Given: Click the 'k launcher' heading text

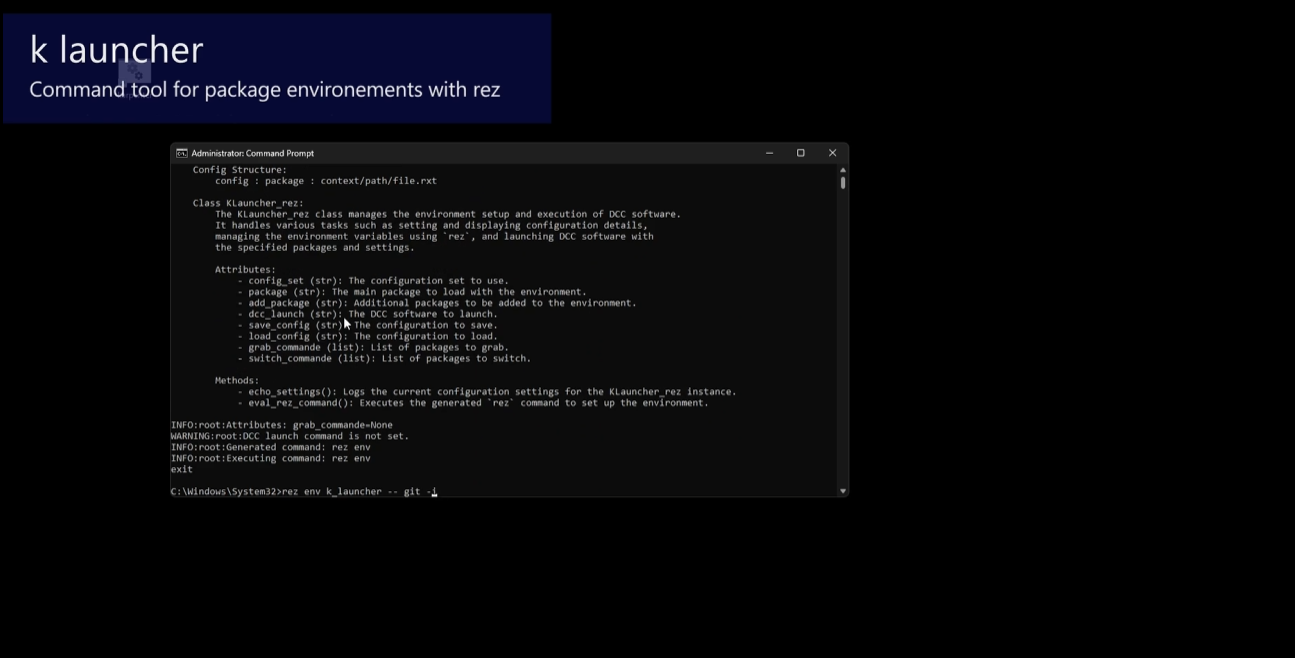Looking at the screenshot, I should coord(116,49).
